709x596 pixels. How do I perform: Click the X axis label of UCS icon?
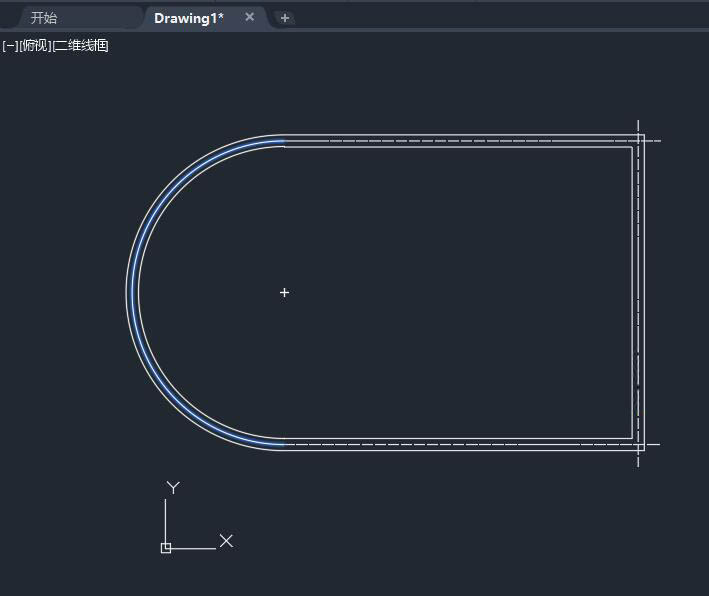226,541
